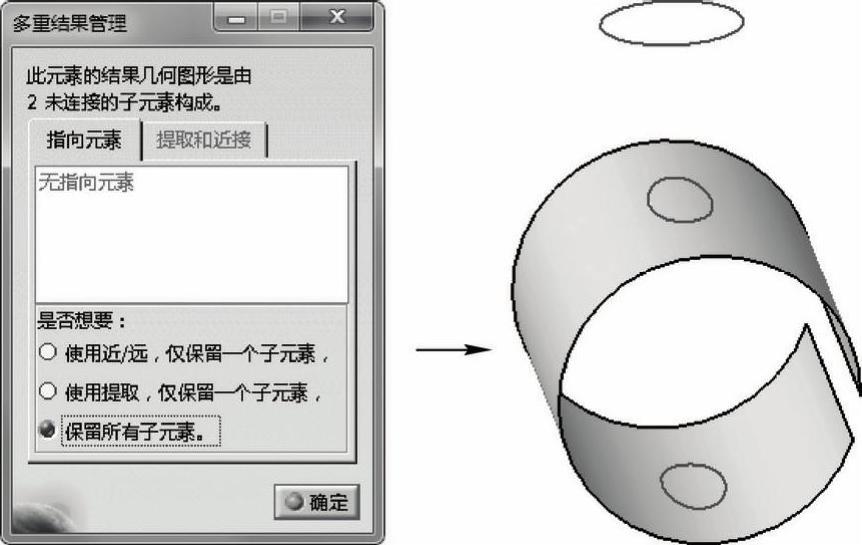The height and width of the screenshot is (545, 862).
Task: Click the decorative sphere in dialog corner
Action: (x=47, y=509)
